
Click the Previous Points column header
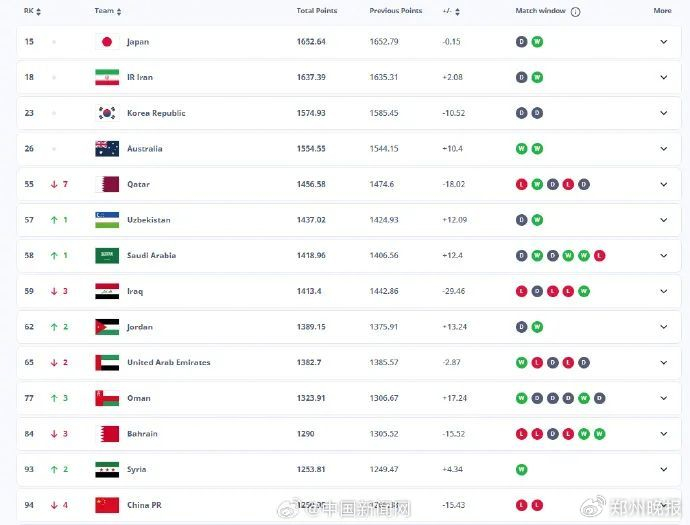(396, 11)
